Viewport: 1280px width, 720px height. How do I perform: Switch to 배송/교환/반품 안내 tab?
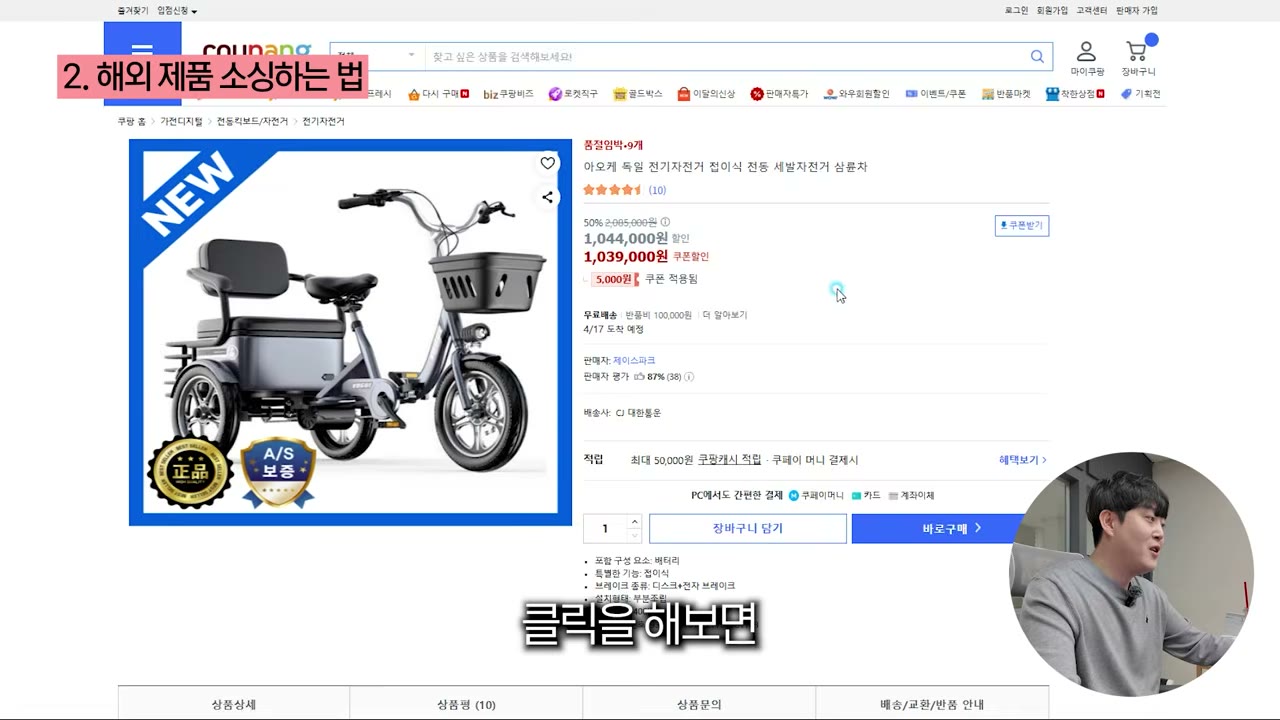click(932, 704)
